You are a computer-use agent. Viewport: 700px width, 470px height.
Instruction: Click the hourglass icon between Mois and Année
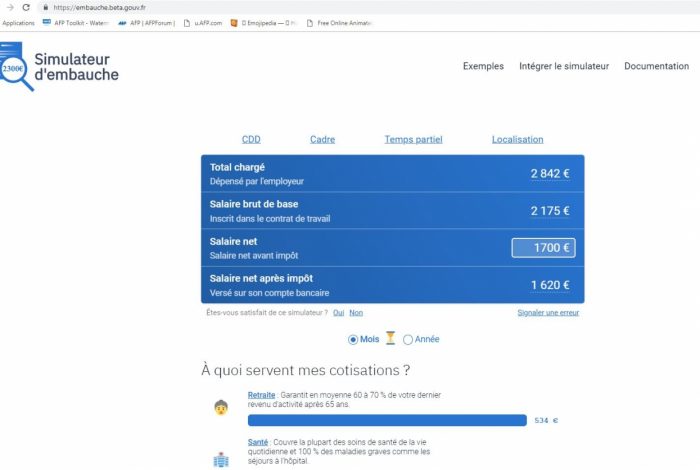(x=391, y=339)
